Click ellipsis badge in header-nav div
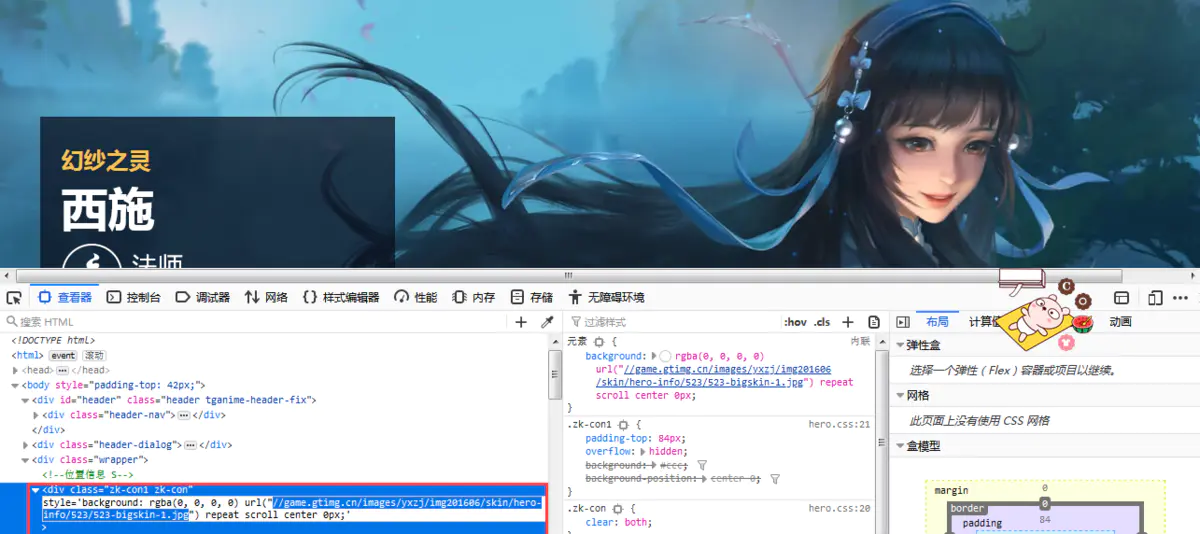The width and height of the screenshot is (1200, 534). click(184, 415)
